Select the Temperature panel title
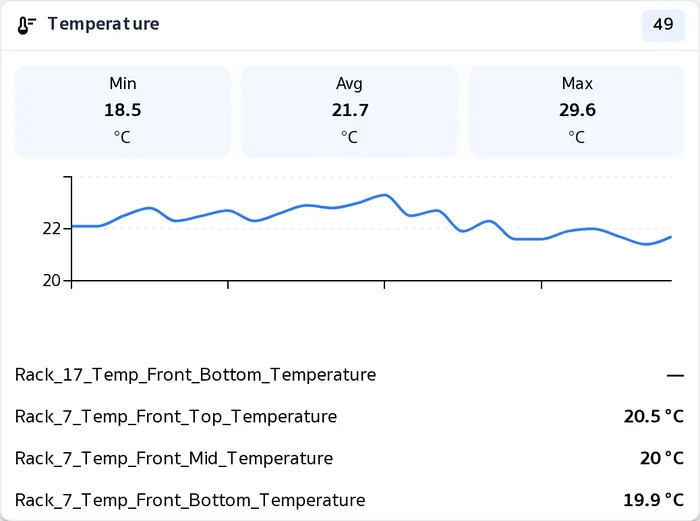The height and width of the screenshot is (521, 700). (x=103, y=24)
